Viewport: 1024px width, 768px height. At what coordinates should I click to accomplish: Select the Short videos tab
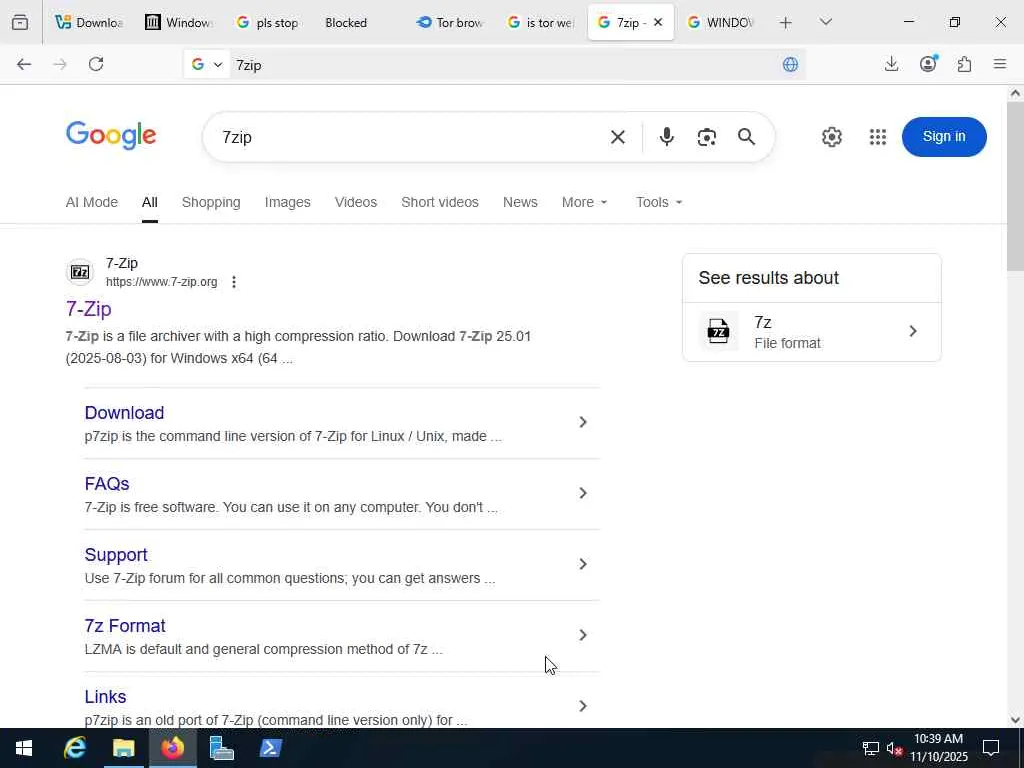click(x=440, y=202)
